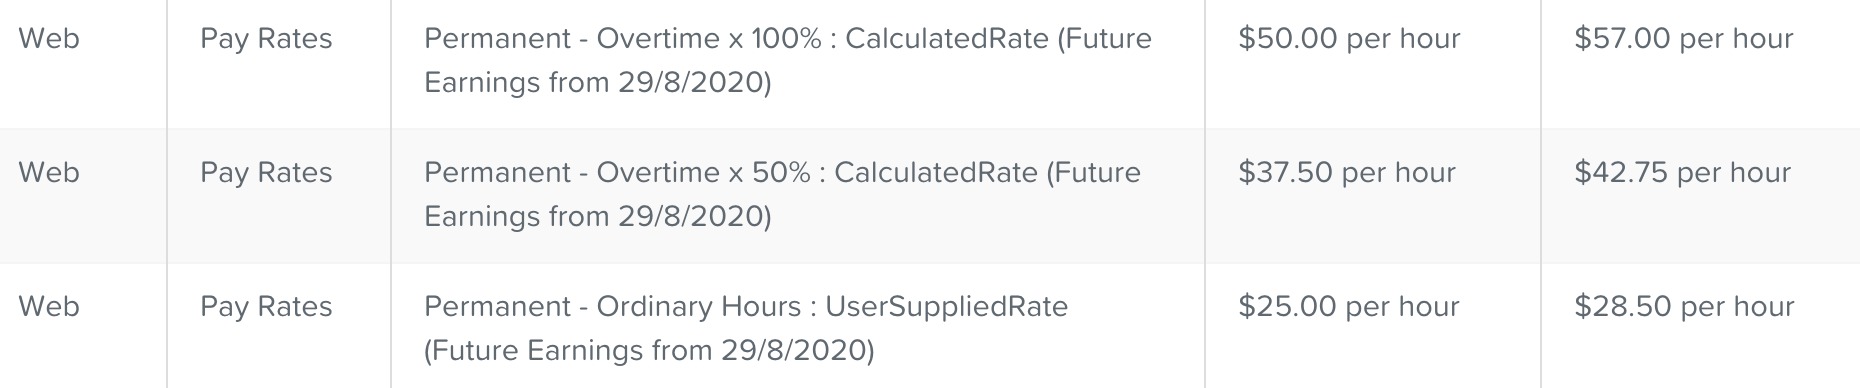Click 'Earnings from 29/8/2020)' under Overtime 100%

598,83
